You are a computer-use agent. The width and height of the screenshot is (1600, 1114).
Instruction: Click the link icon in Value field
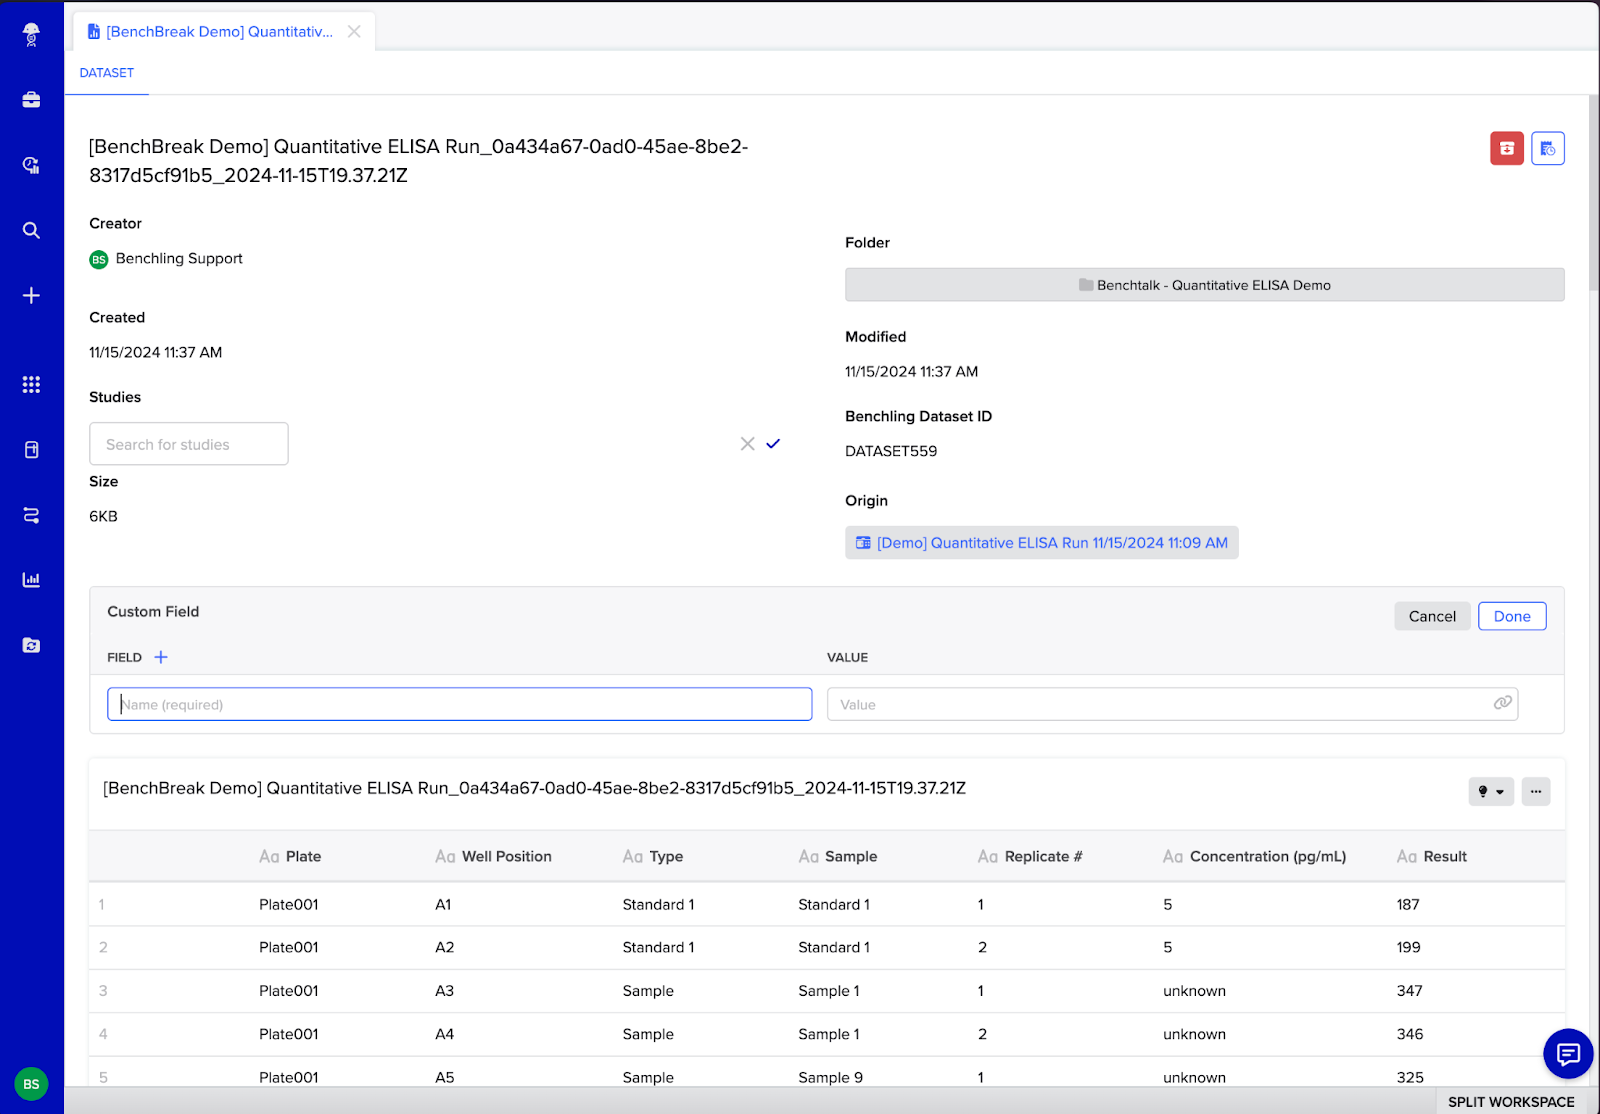point(1502,703)
